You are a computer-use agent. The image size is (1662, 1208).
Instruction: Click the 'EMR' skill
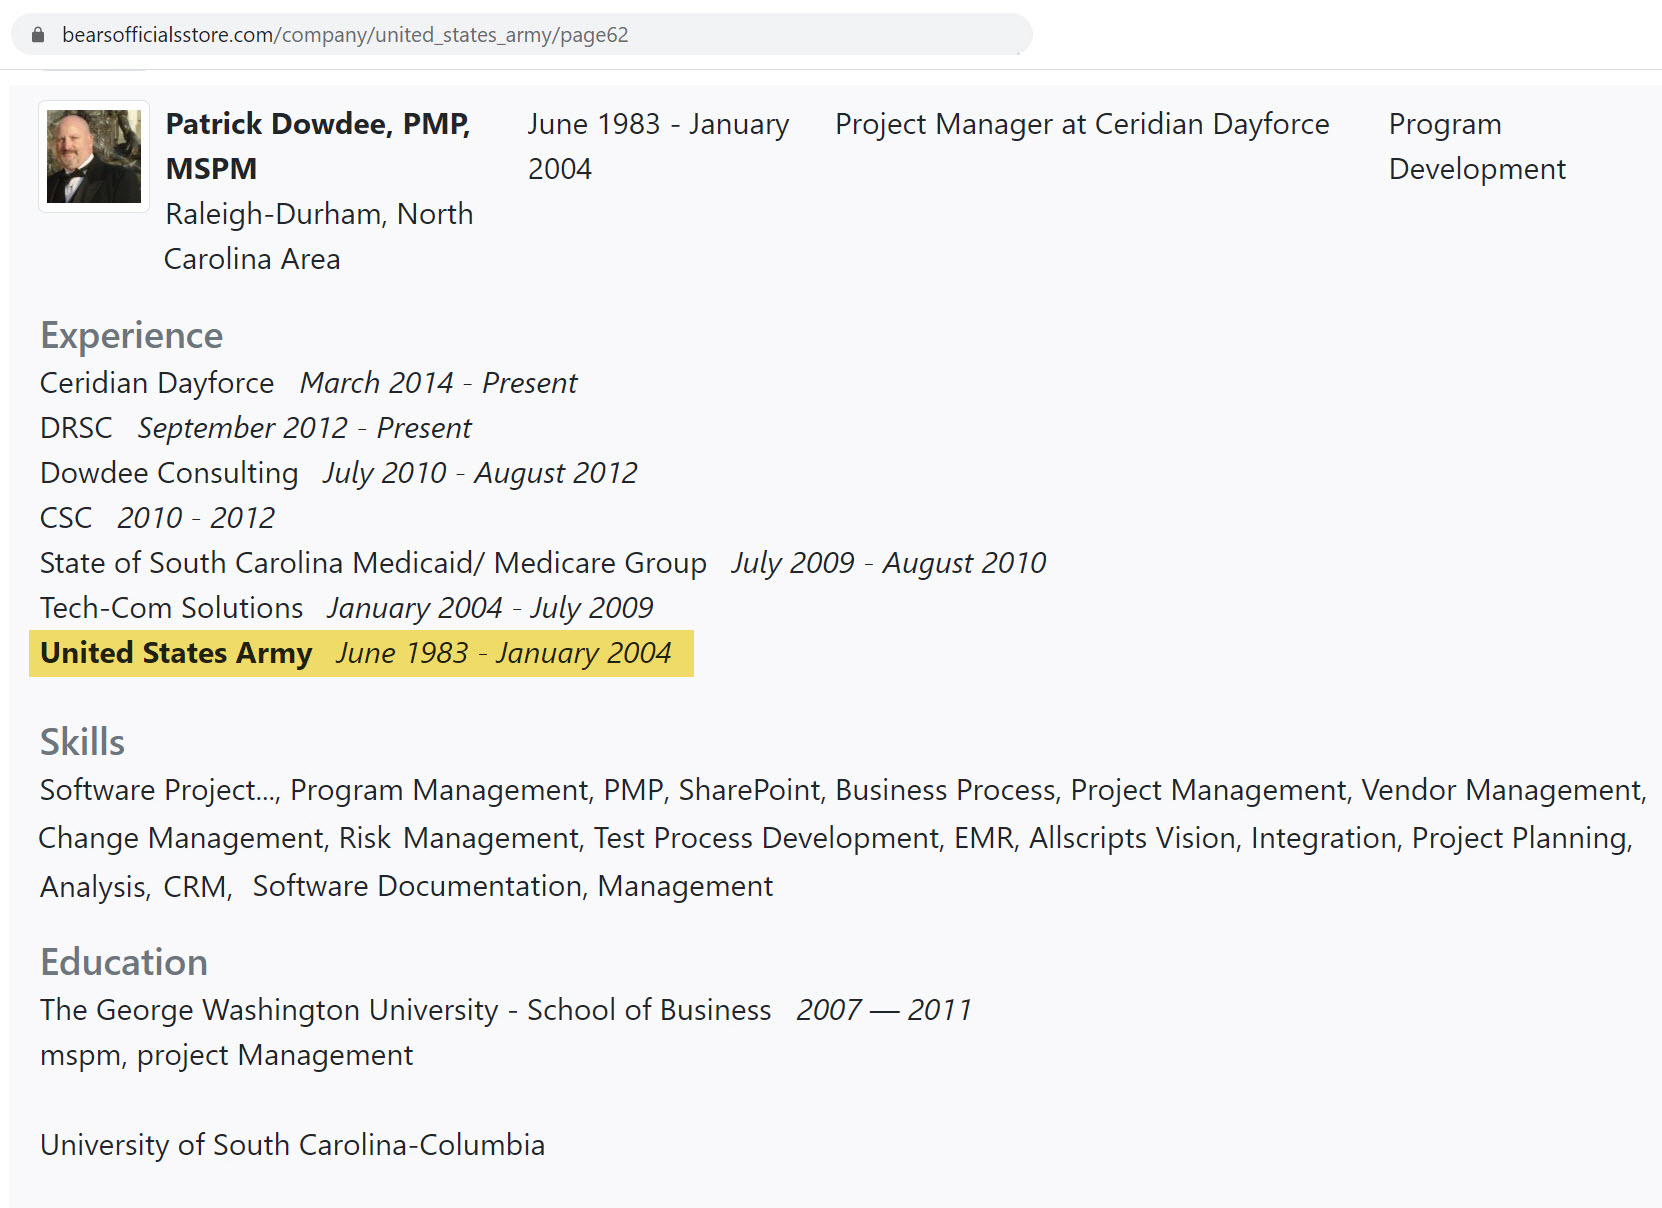tap(983, 838)
